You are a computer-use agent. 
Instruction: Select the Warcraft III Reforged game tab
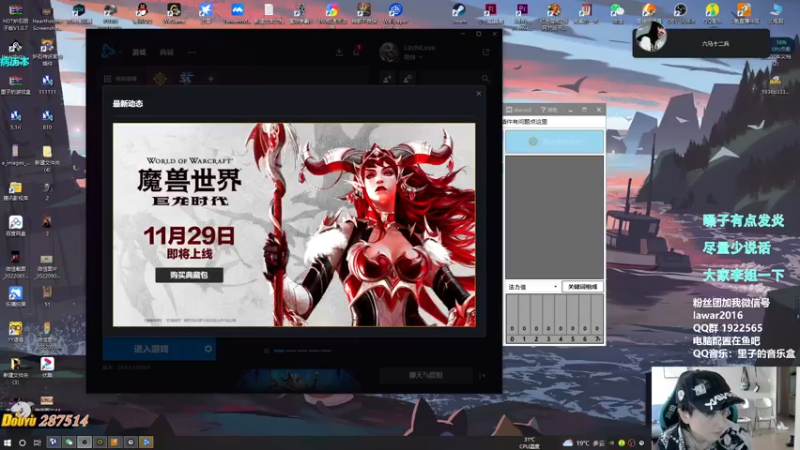pos(186,78)
